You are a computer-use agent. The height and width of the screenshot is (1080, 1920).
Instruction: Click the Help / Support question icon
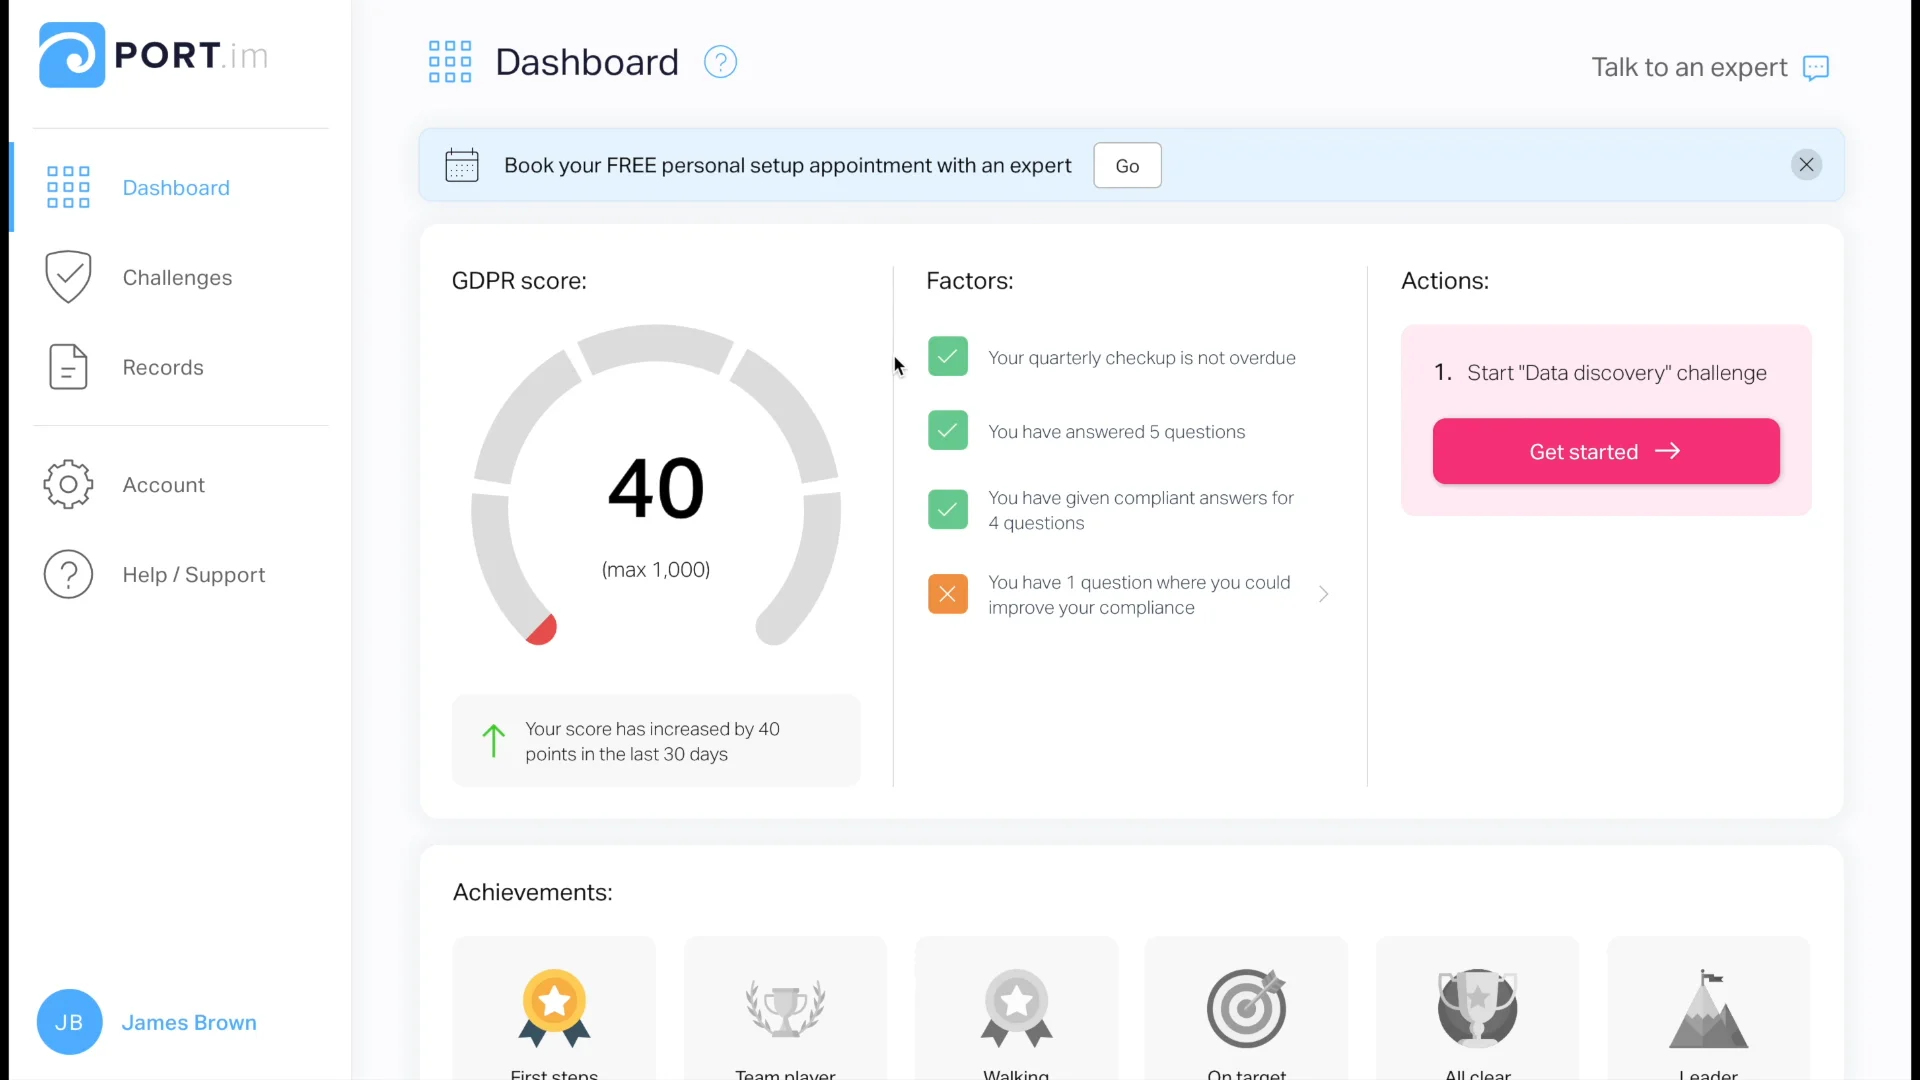coord(68,575)
